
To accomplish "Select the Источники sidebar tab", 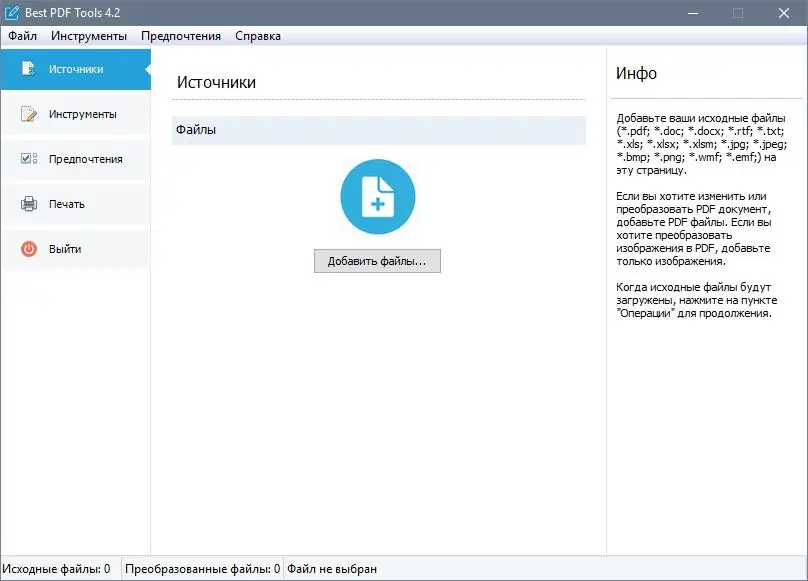I will coord(76,69).
